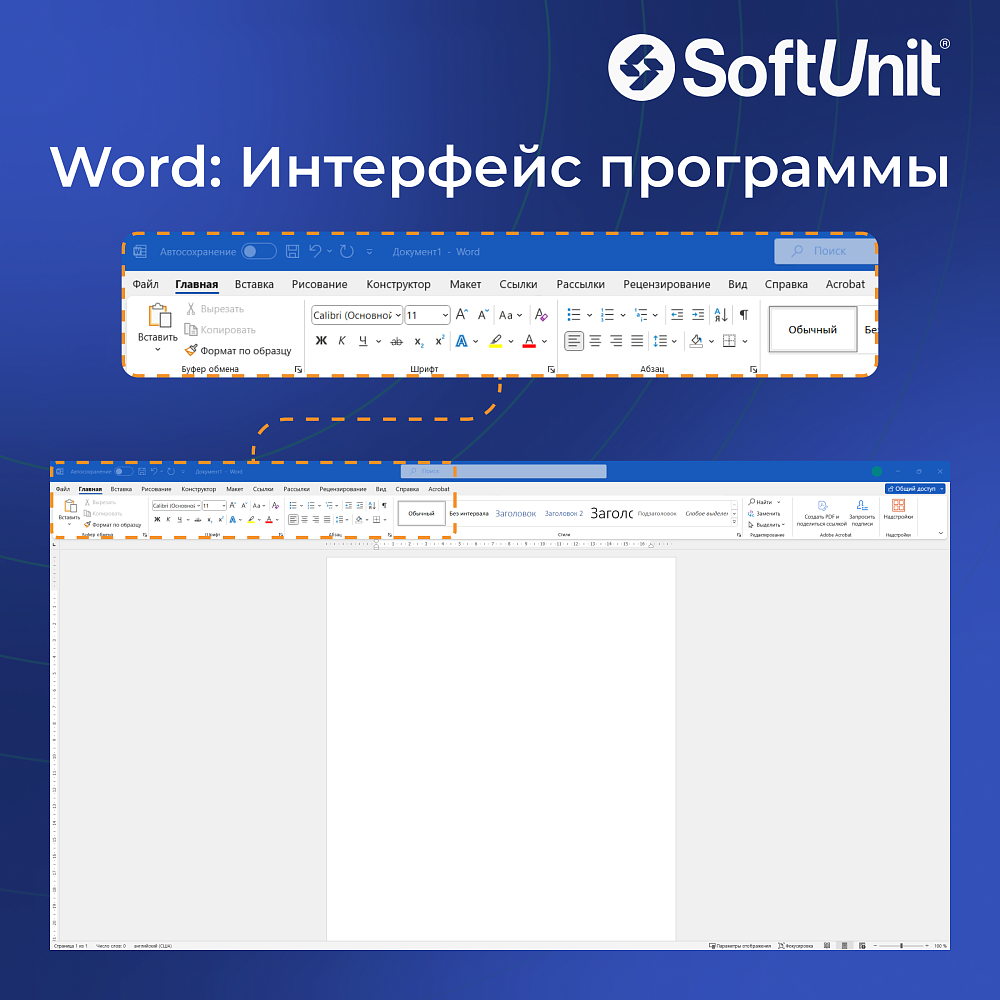Toggle underline Ч in the enlarged ribbon
This screenshot has width=1000, height=1000.
[x=363, y=341]
